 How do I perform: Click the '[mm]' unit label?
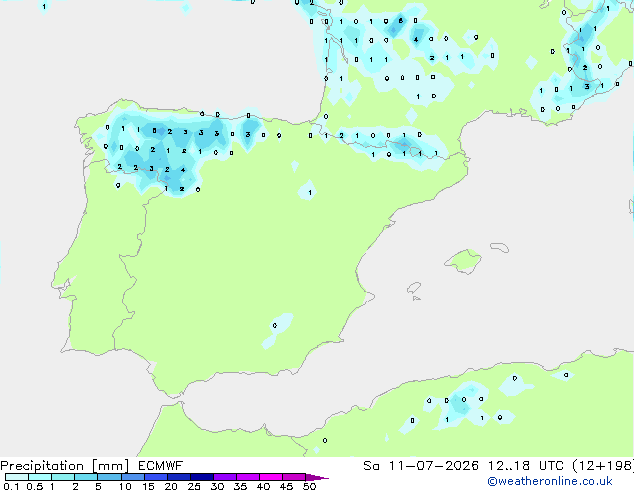tap(110, 466)
